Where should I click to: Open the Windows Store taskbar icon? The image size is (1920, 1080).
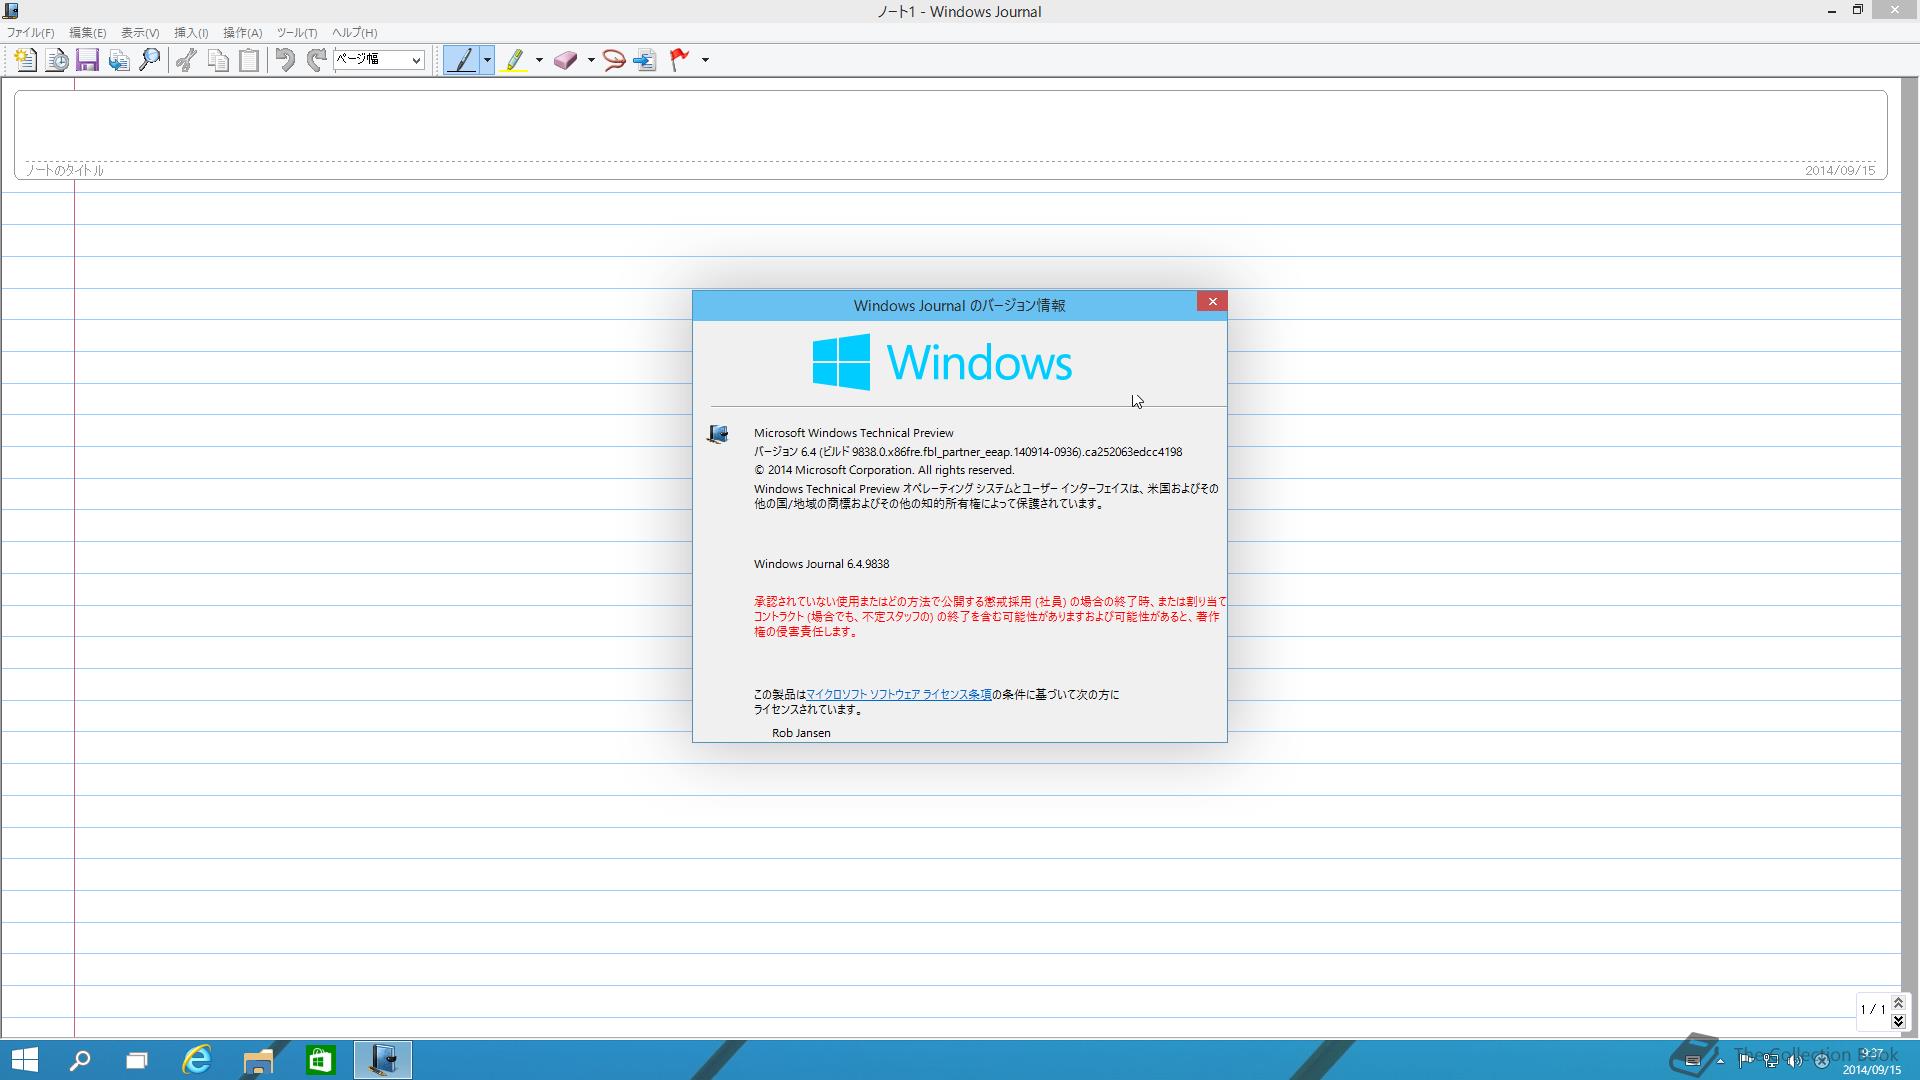320,1060
